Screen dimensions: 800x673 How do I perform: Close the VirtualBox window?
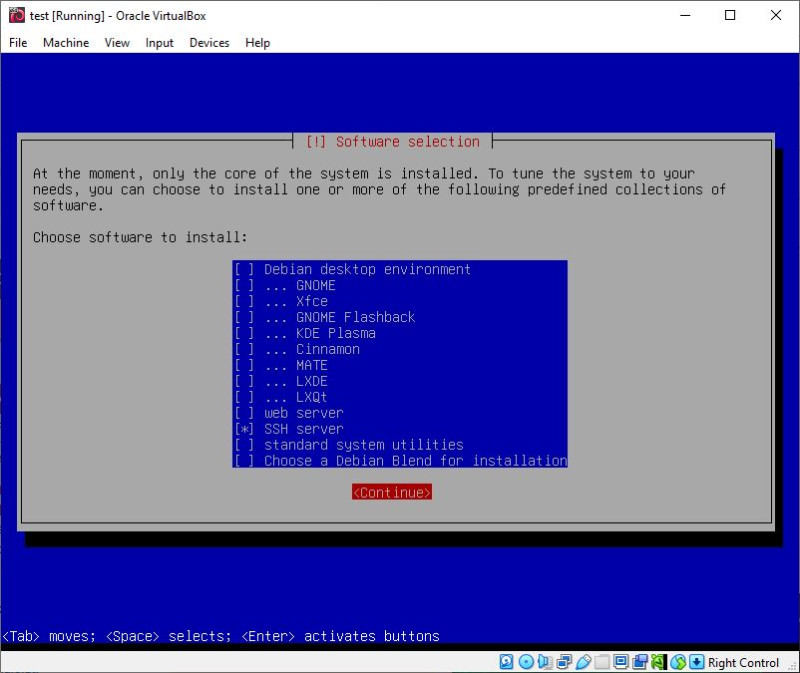[x=776, y=15]
